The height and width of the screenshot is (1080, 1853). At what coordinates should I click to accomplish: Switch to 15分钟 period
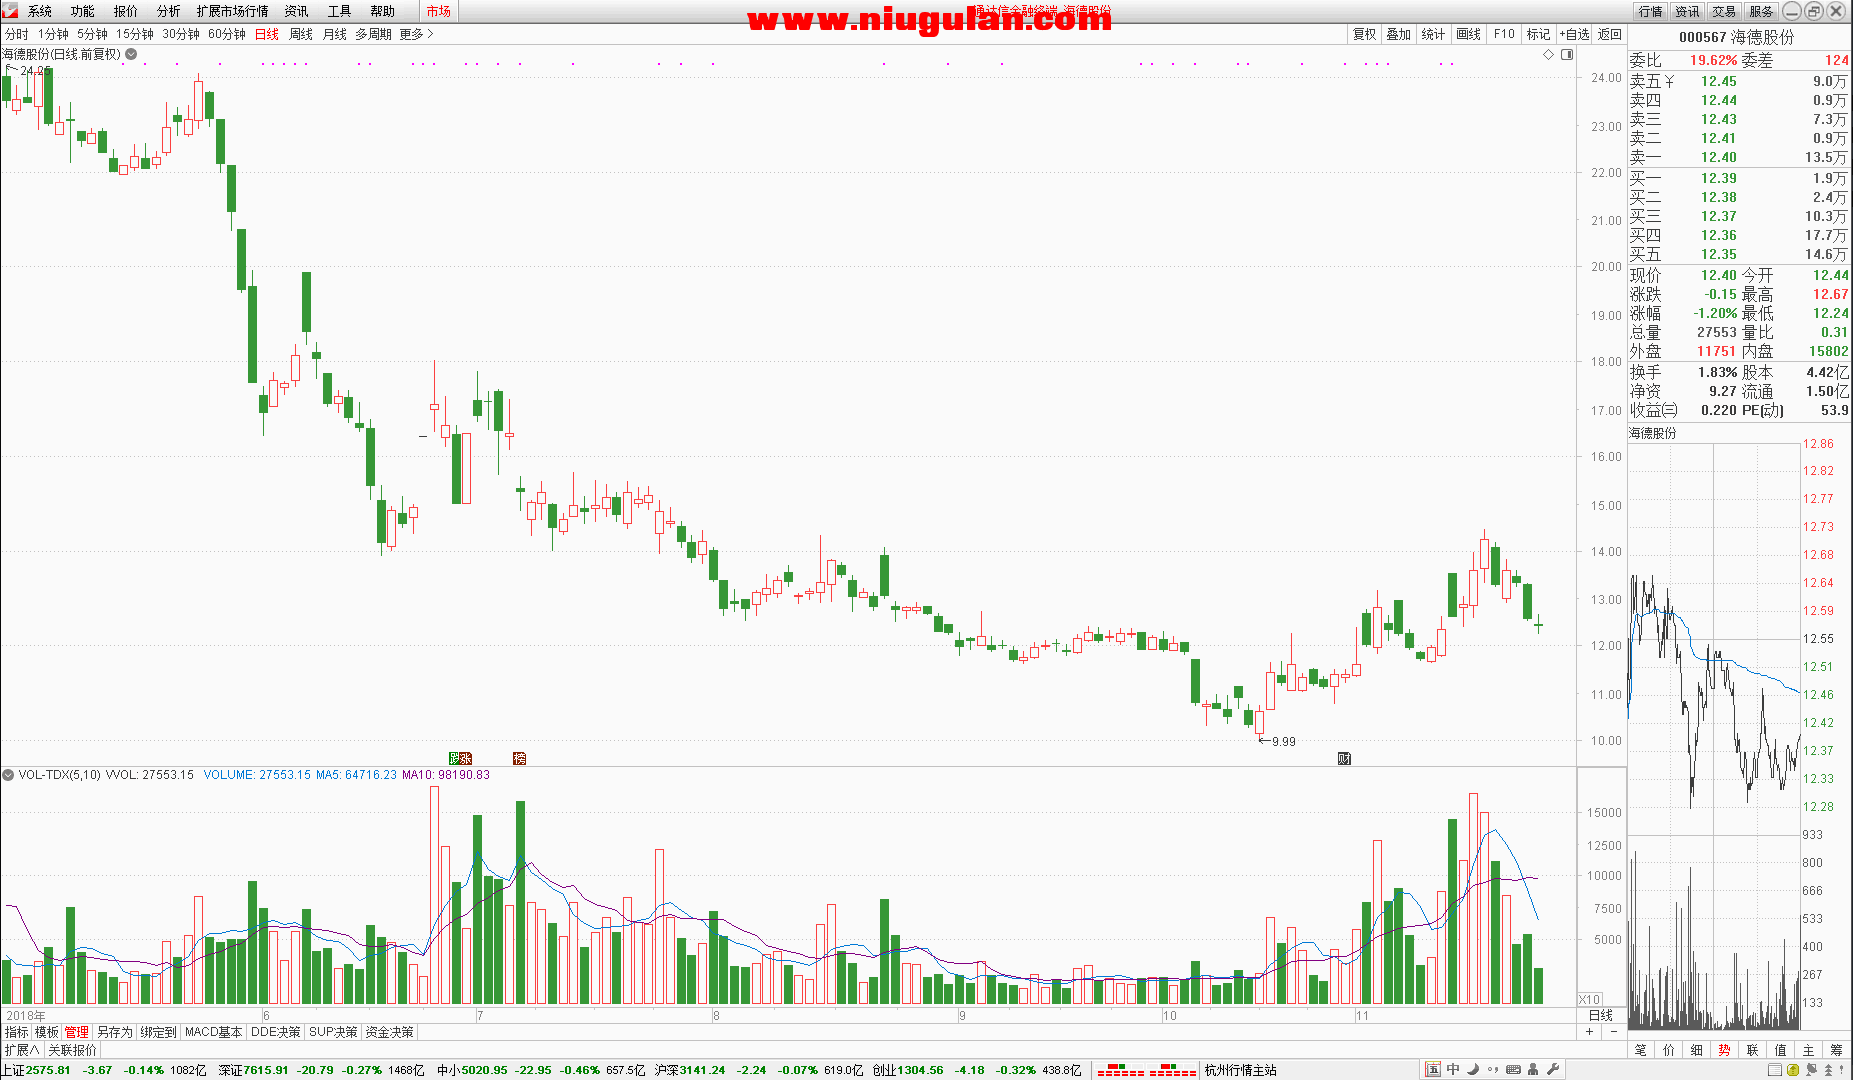click(135, 34)
